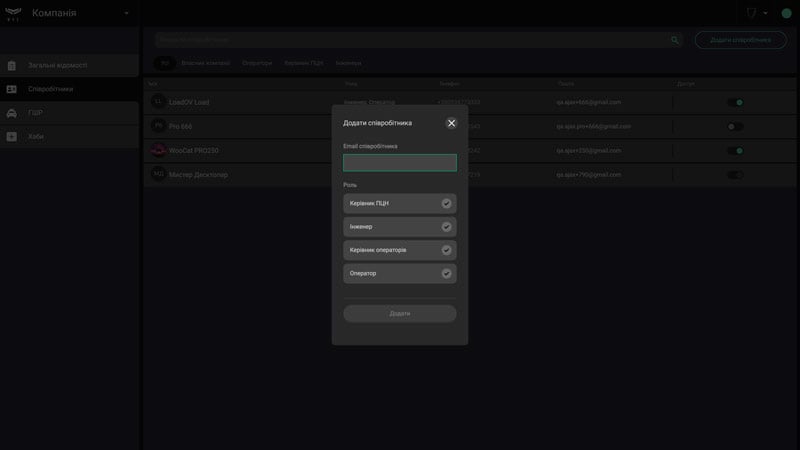800x450 pixels.
Task: Select the Власник компанії filter tab
Action: click(206, 63)
